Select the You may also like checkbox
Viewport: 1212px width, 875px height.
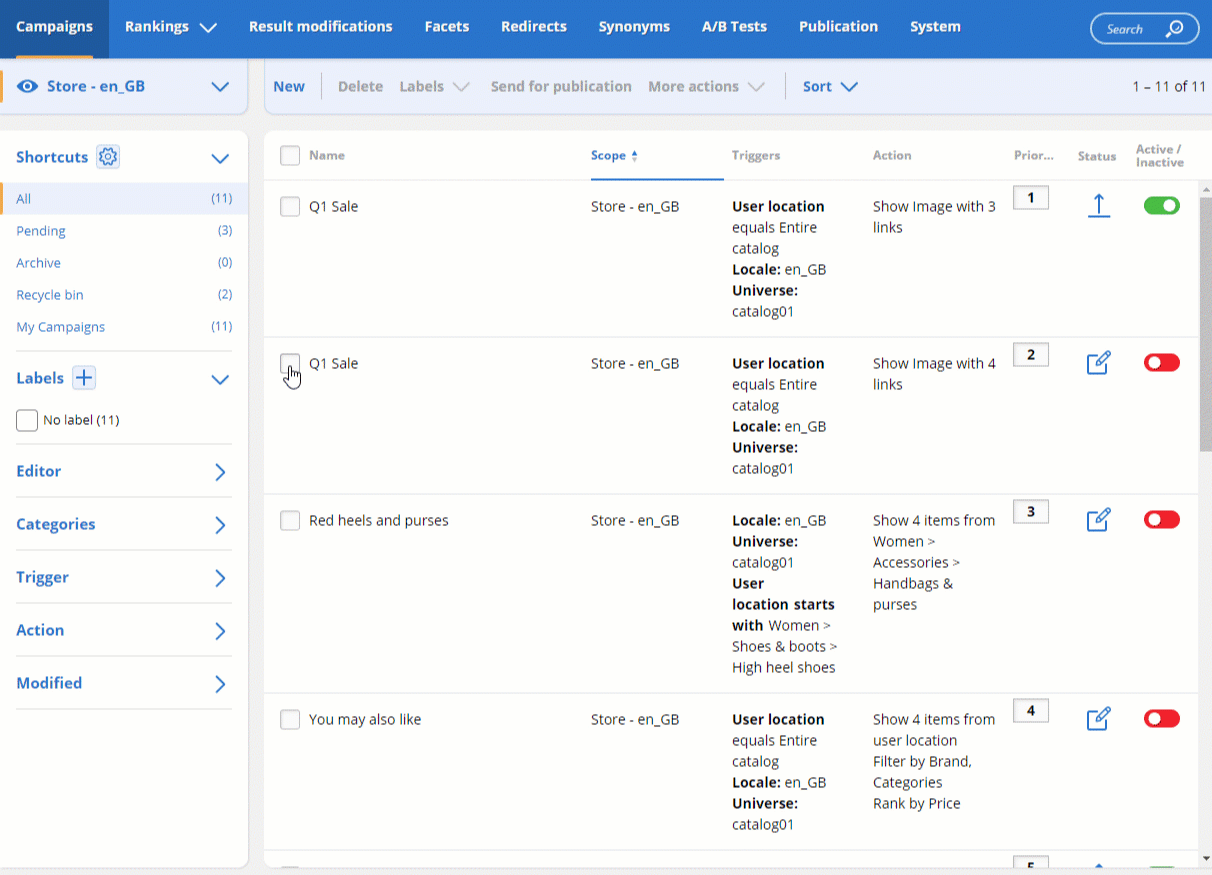coord(290,720)
